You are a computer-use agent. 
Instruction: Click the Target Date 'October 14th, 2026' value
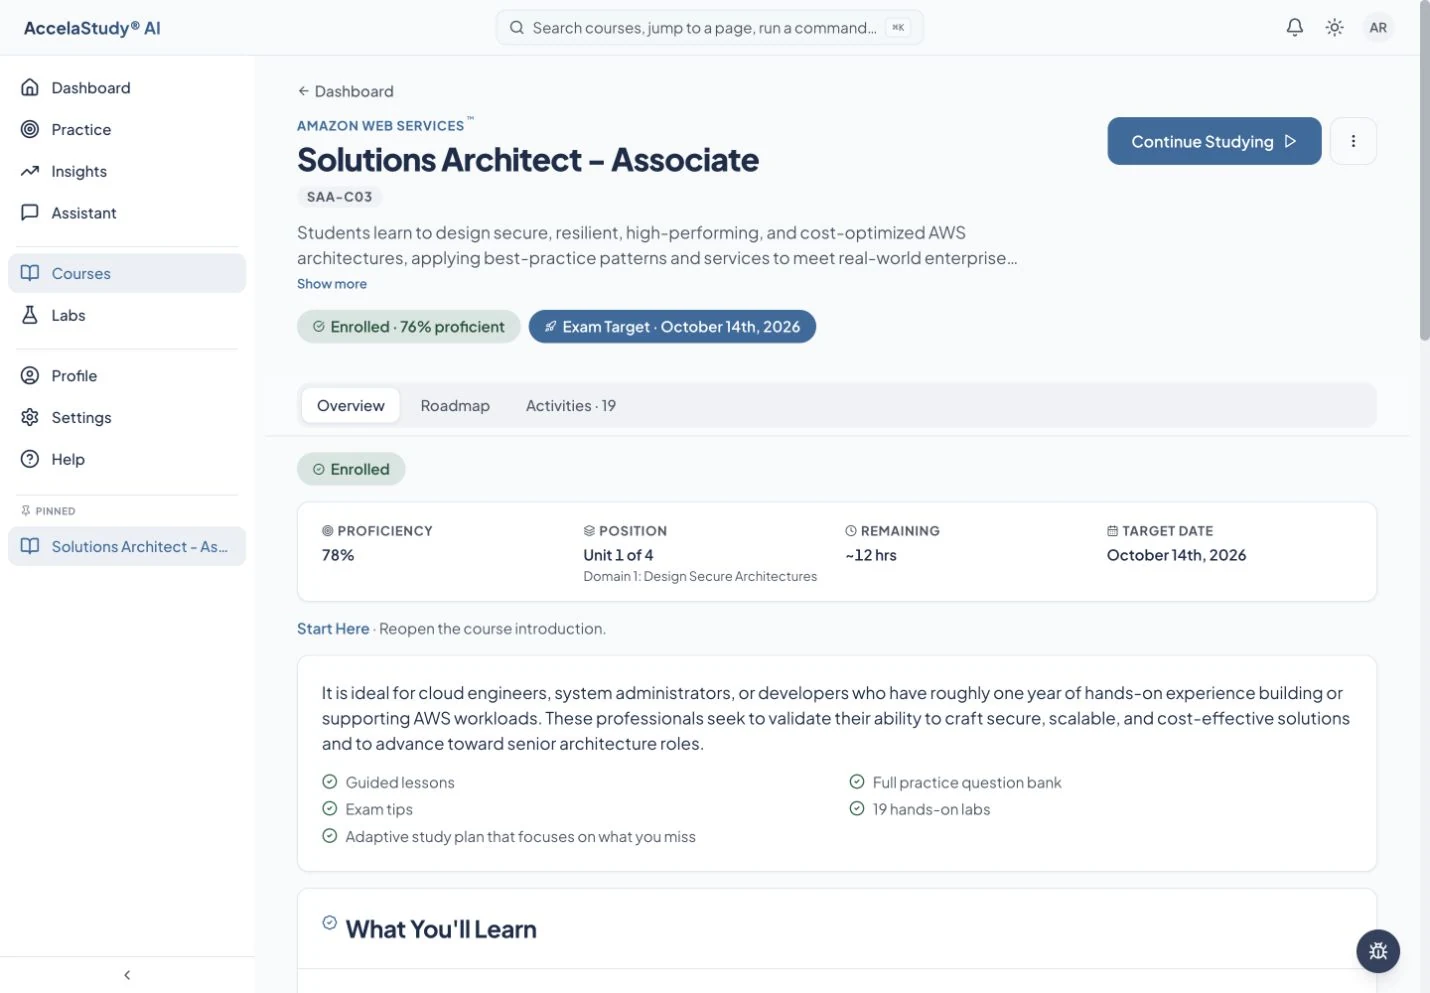coord(1176,555)
